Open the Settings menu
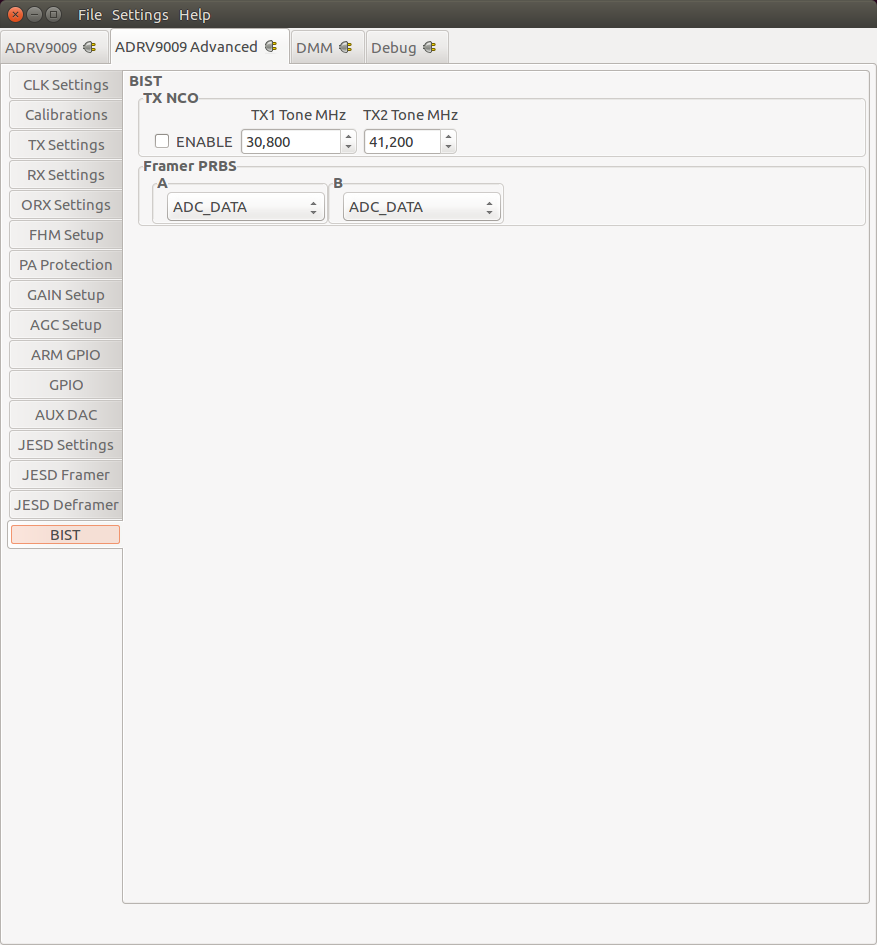The height and width of the screenshot is (945, 877). click(x=139, y=14)
